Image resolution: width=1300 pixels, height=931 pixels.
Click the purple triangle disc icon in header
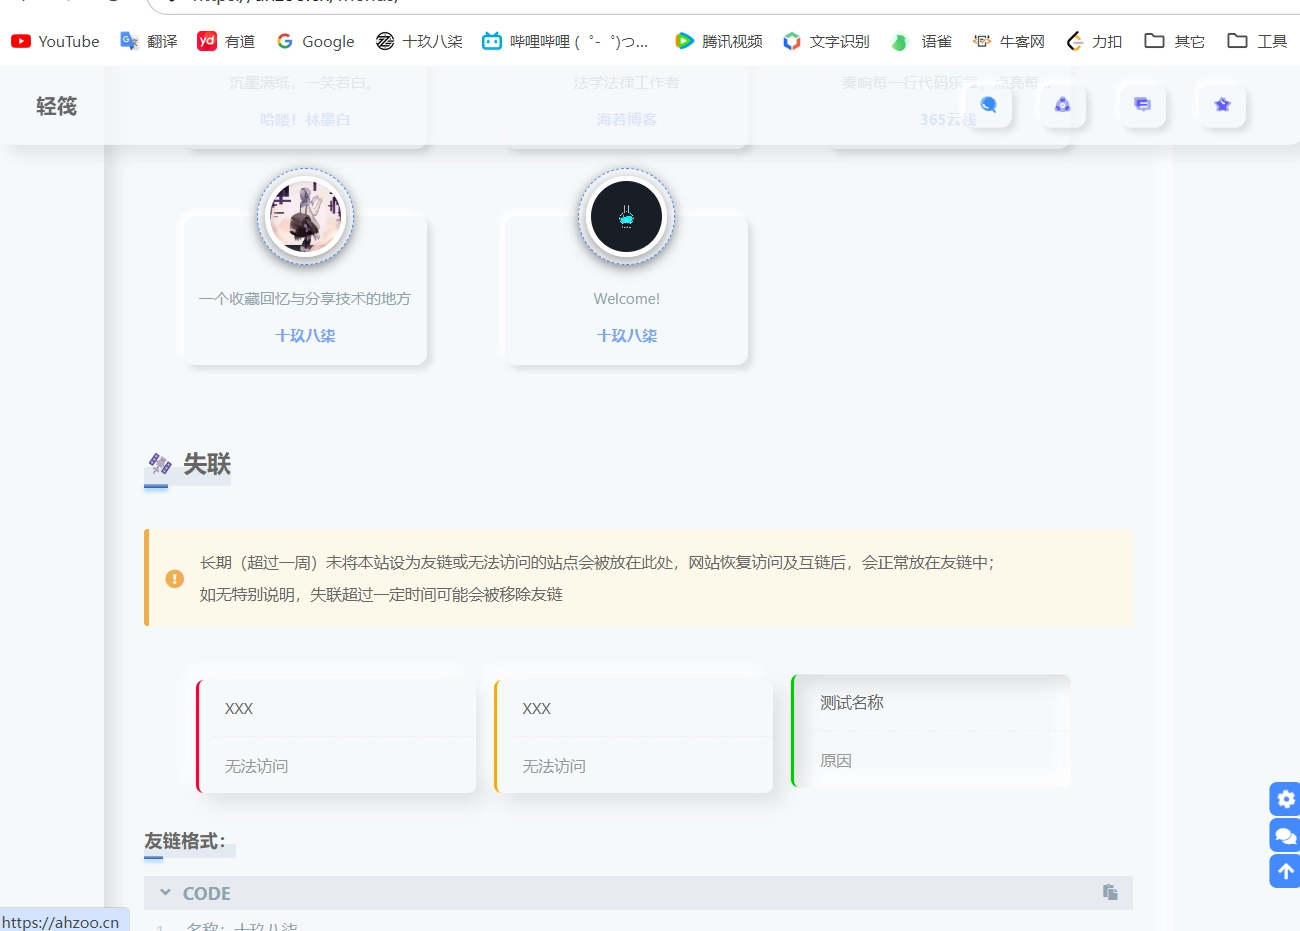click(1062, 105)
